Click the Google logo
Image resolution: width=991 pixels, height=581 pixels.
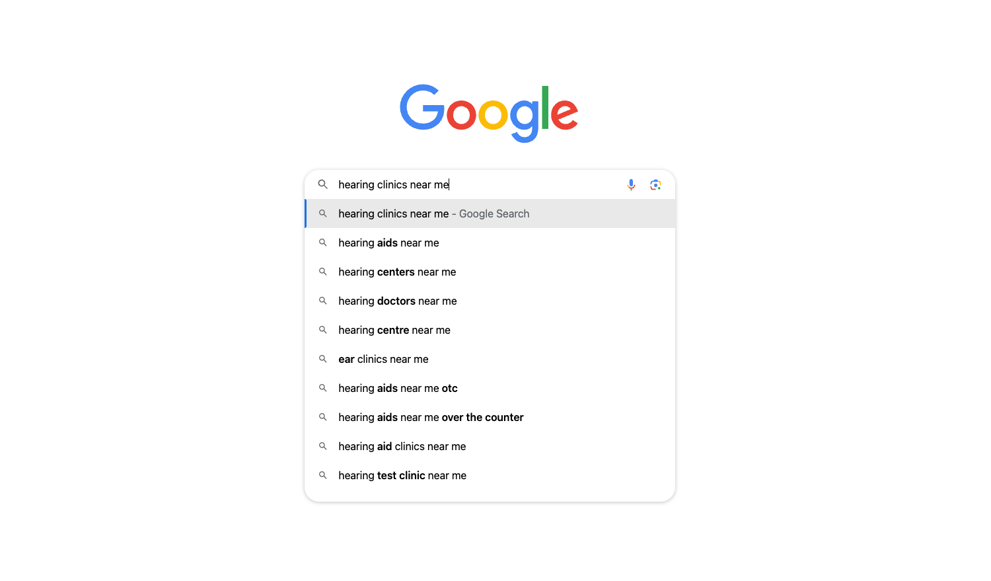(x=489, y=112)
